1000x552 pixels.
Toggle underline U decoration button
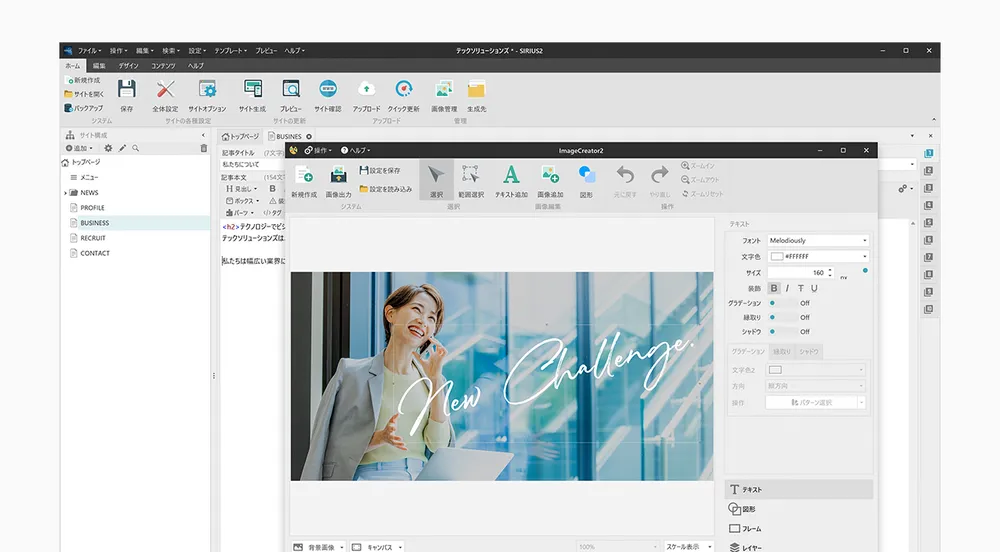coord(814,288)
